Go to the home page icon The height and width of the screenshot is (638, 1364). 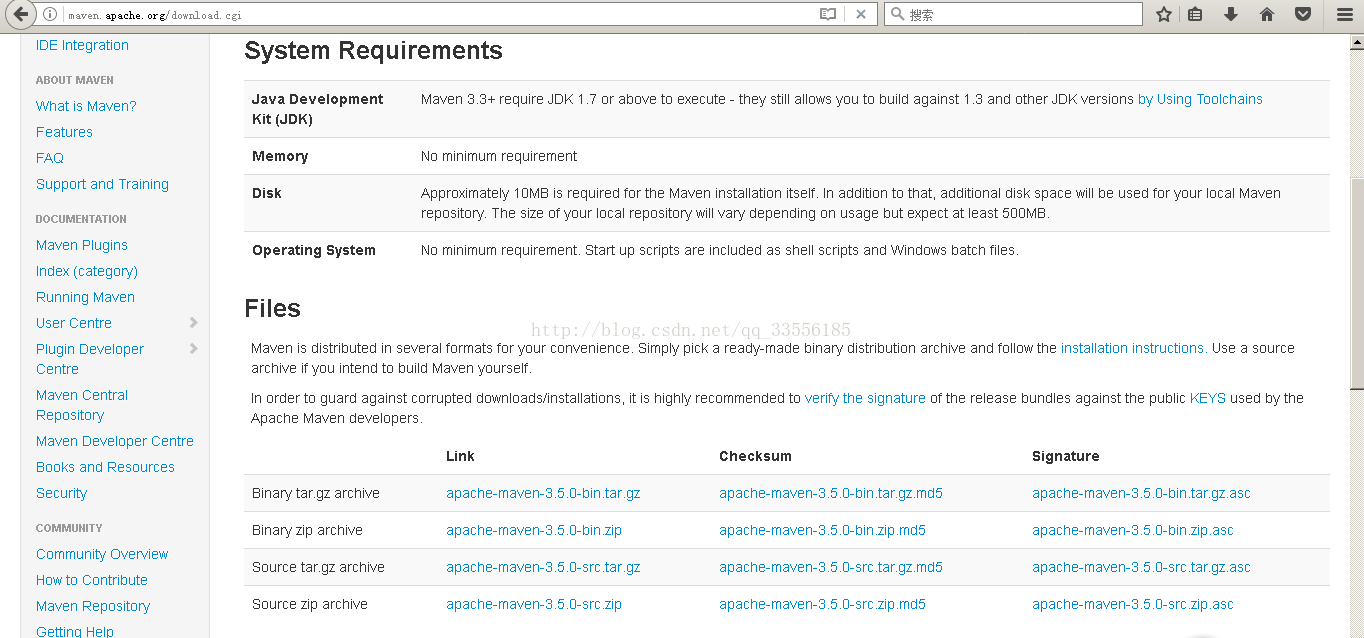pyautogui.click(x=1267, y=15)
